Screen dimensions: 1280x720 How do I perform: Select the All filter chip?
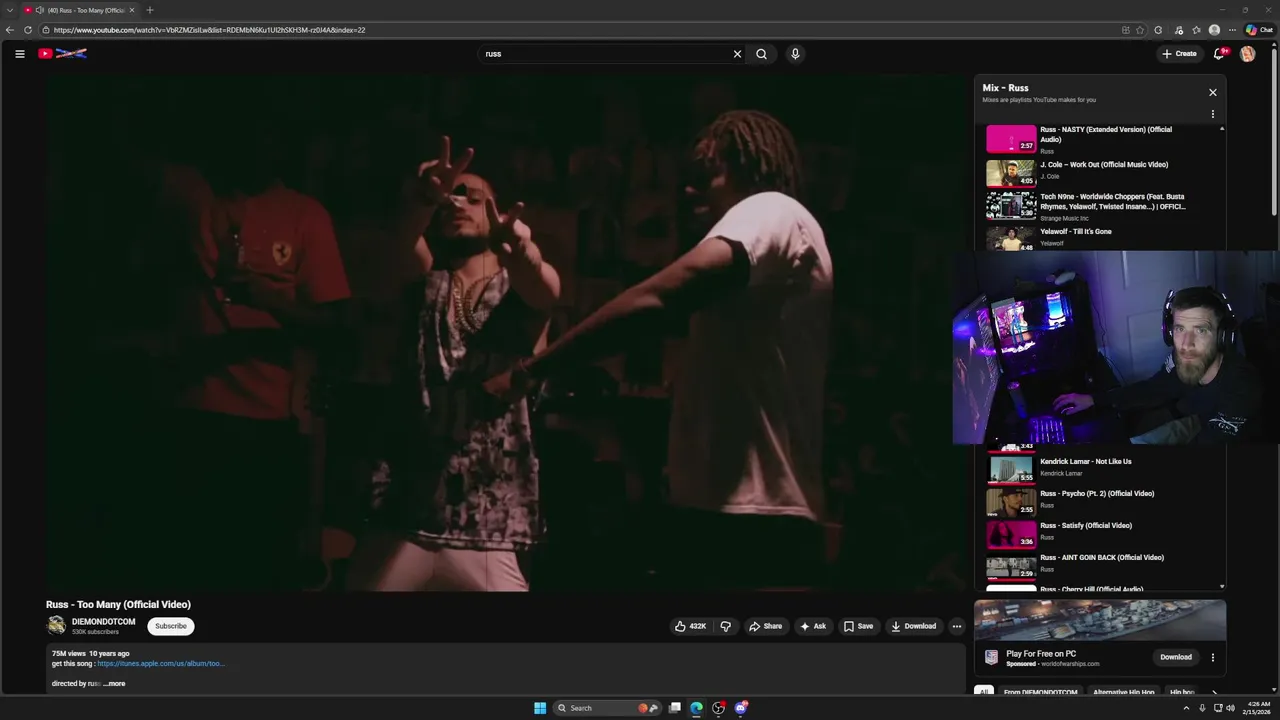point(984,692)
